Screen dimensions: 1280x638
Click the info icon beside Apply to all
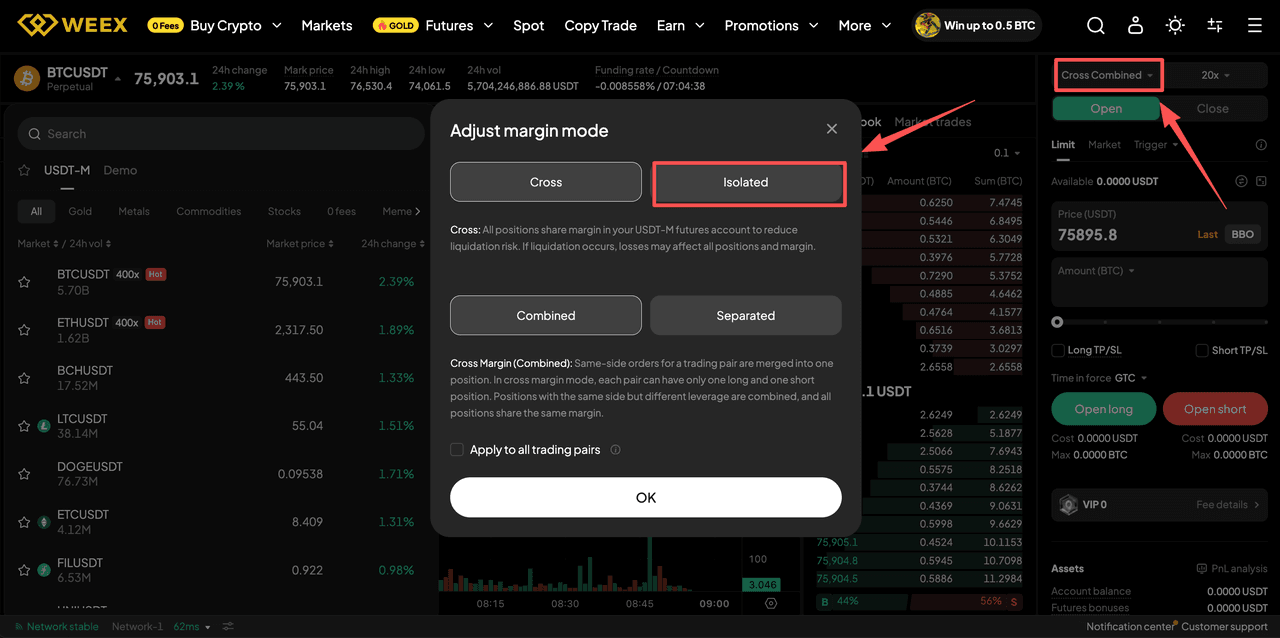coord(615,450)
